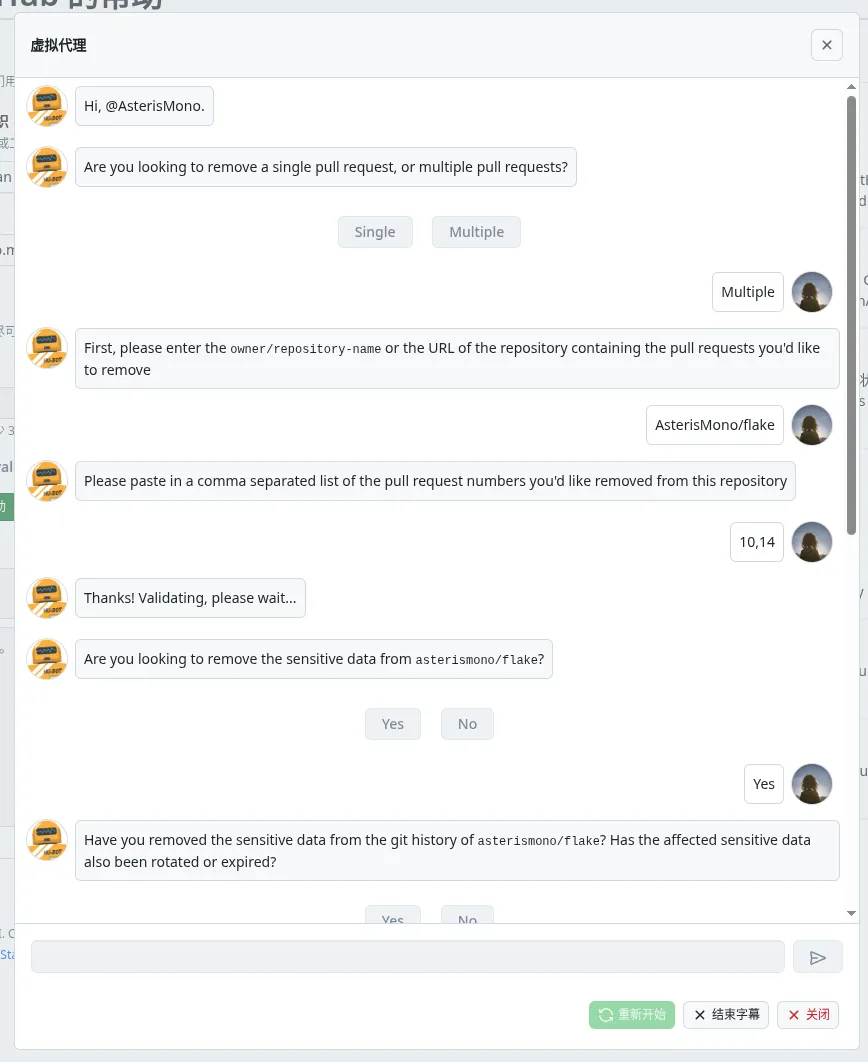Answer "No" to removing sensitive data question
This screenshot has height=1062, width=868.
click(467, 724)
